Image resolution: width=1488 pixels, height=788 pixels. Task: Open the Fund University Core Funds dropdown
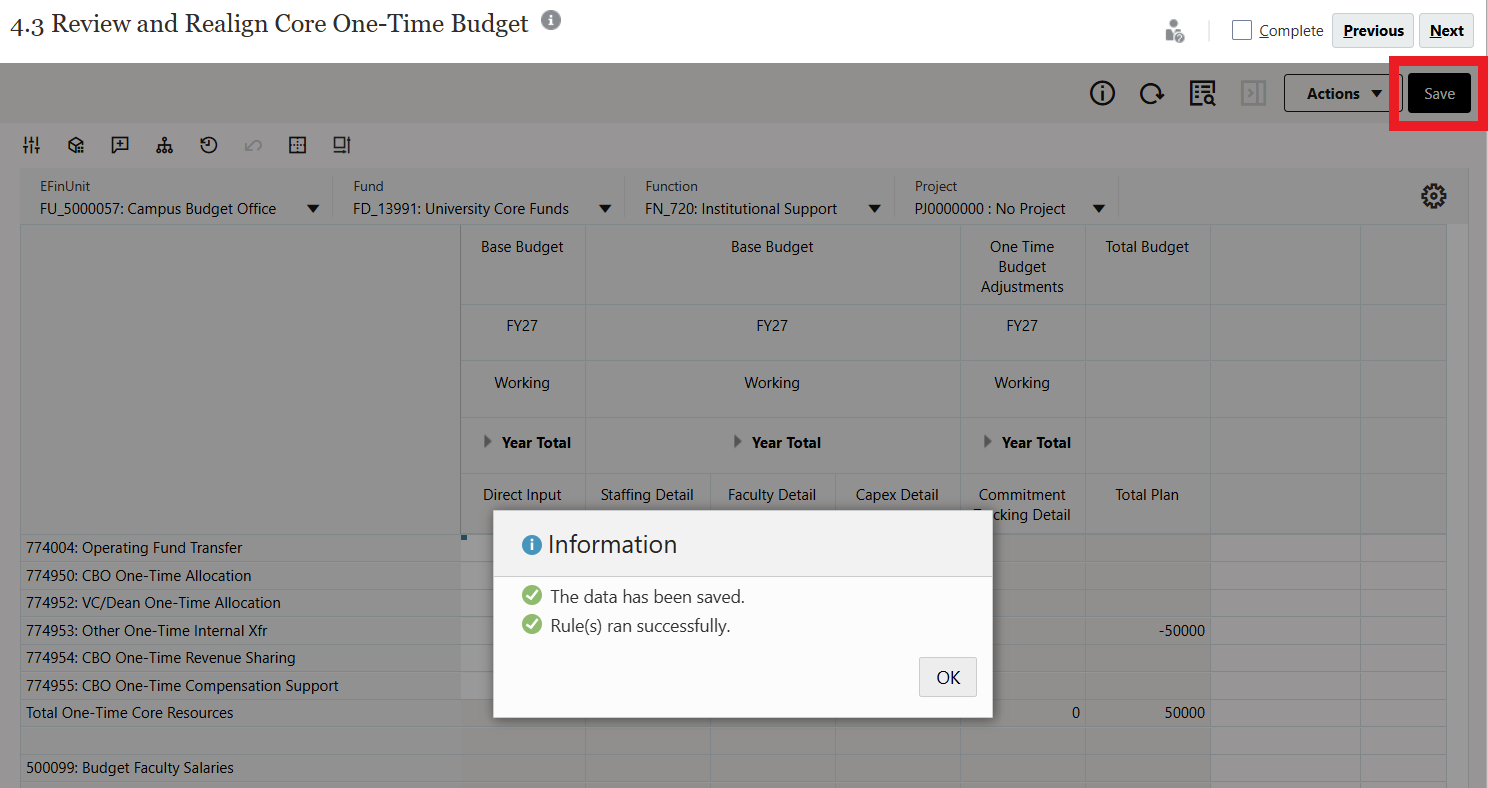(x=605, y=209)
